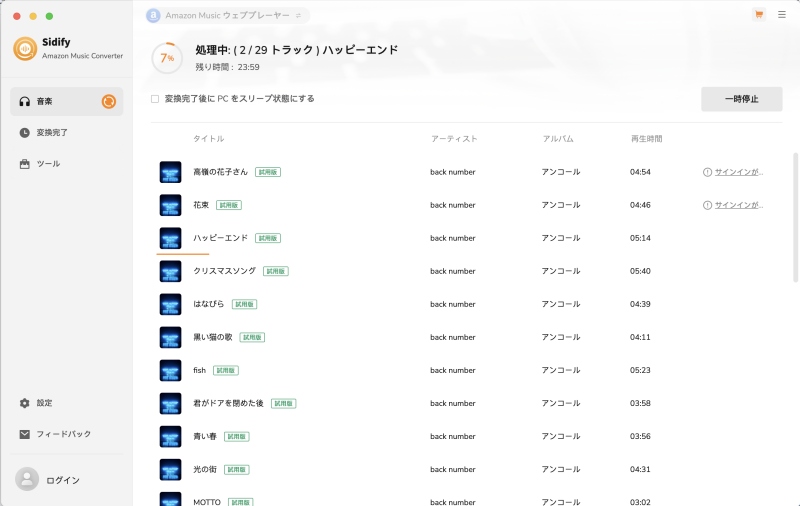
Task: Click album thumbnail of はなびら
Action: (x=170, y=304)
